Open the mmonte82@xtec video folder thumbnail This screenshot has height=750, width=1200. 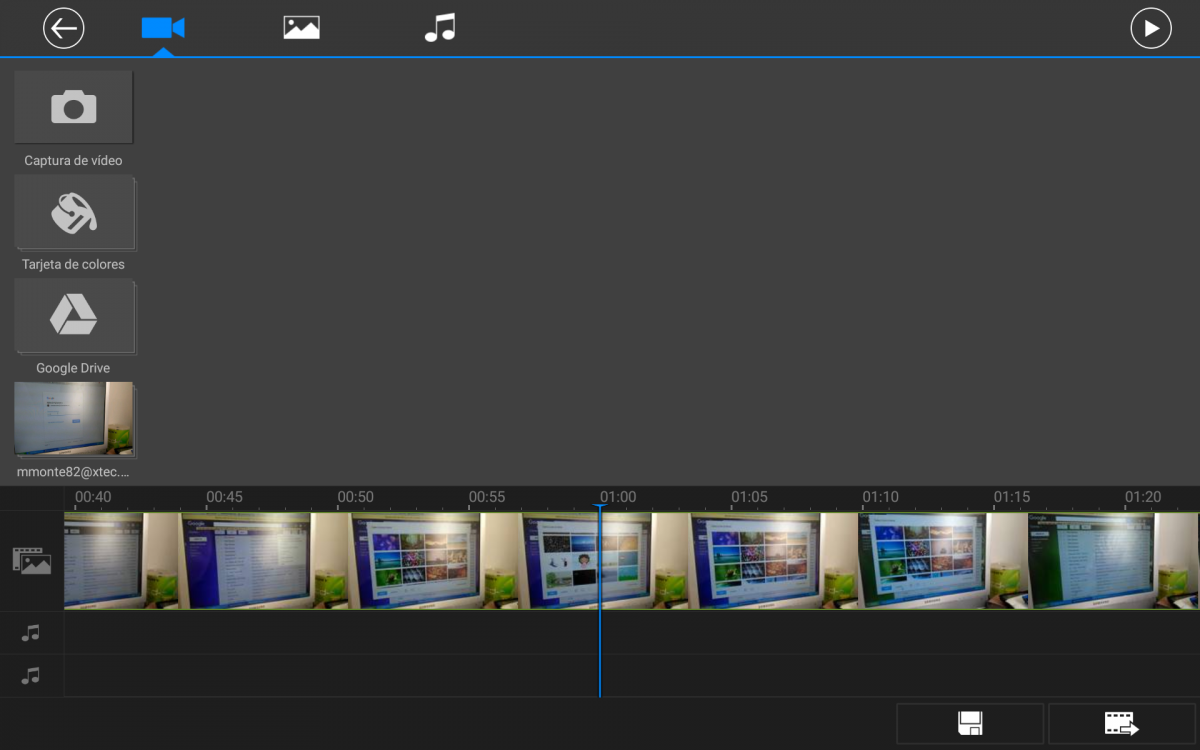pyautogui.click(x=73, y=419)
